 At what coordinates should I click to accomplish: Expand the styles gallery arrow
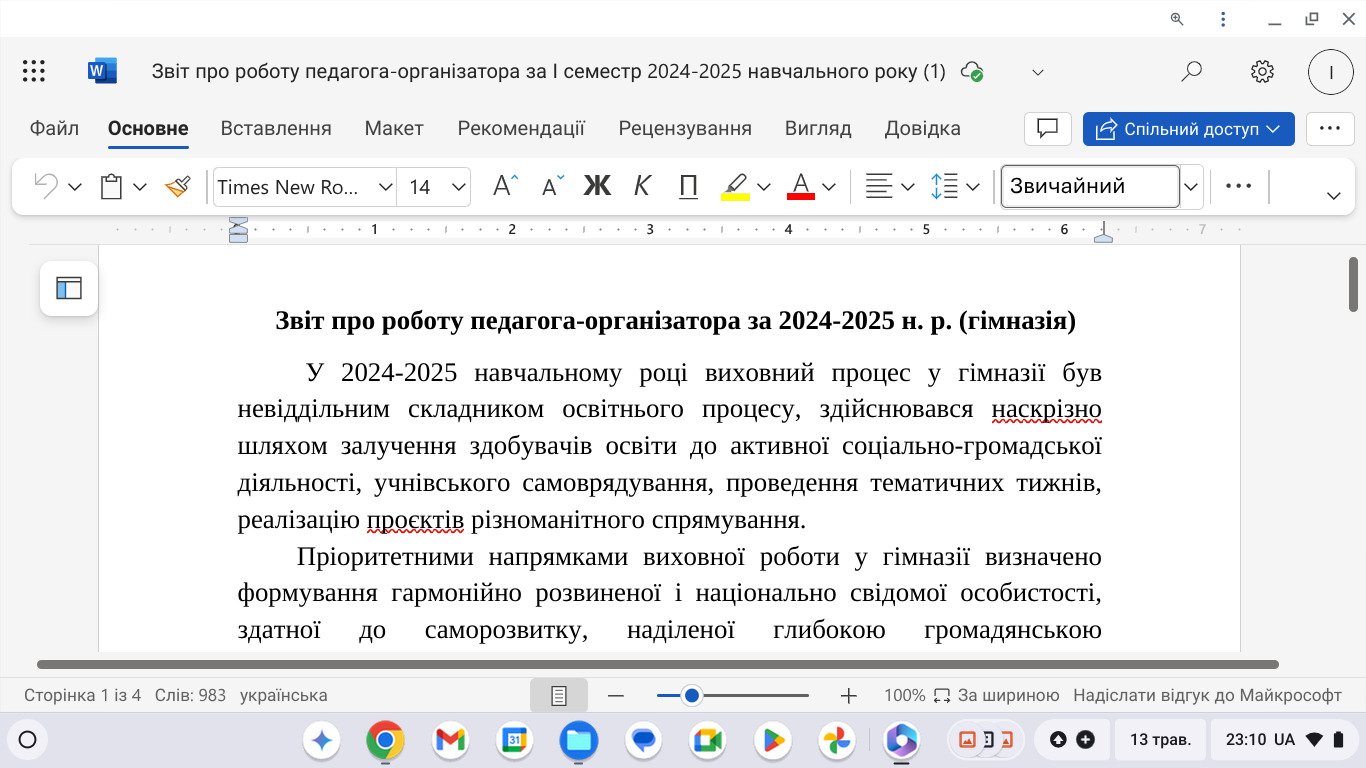[x=1191, y=187]
